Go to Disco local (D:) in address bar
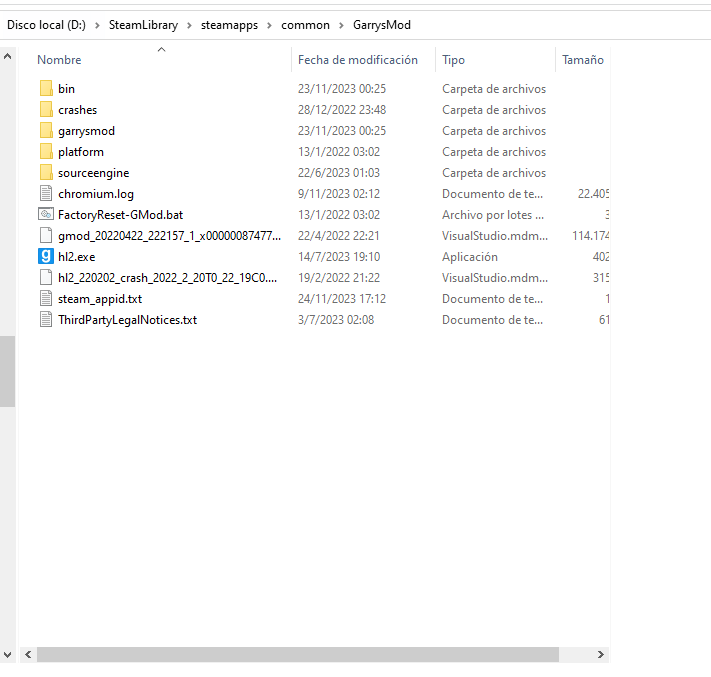Viewport: 711px width, 677px height. (x=46, y=25)
